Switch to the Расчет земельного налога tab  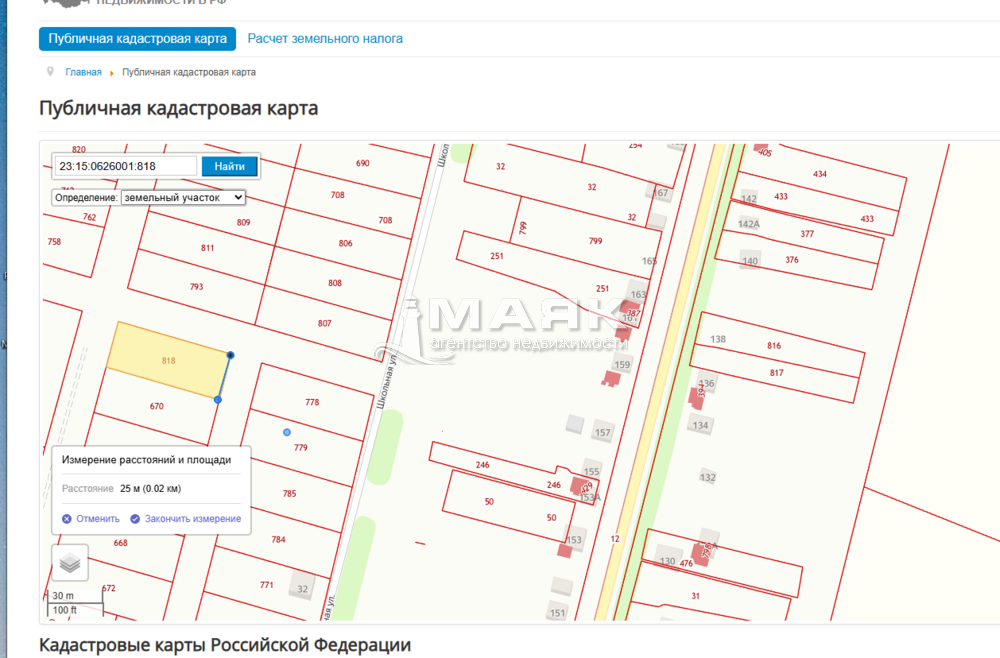click(x=325, y=39)
